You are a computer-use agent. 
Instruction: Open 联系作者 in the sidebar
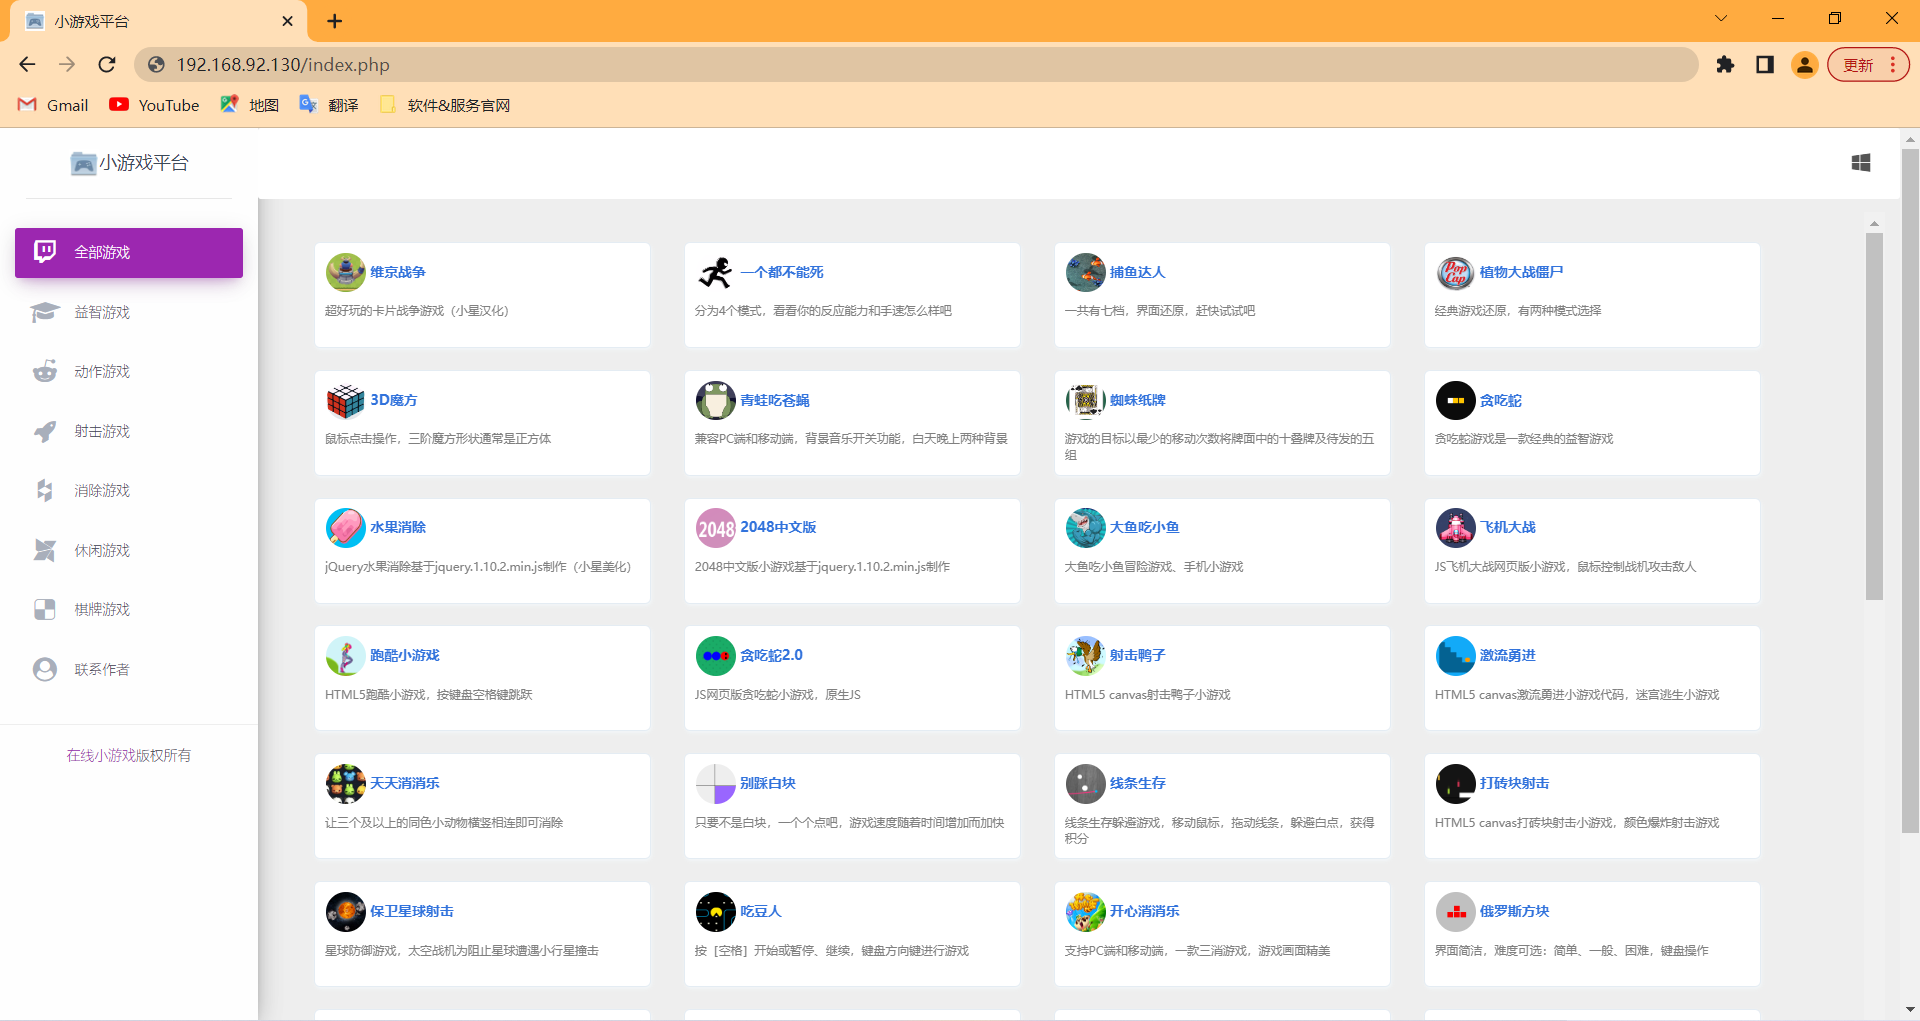[x=129, y=670]
